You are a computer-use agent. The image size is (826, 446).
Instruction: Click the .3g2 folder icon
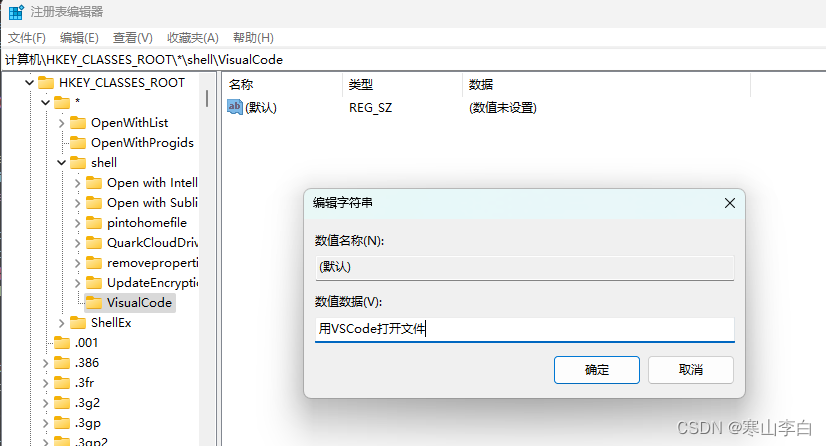pos(62,403)
